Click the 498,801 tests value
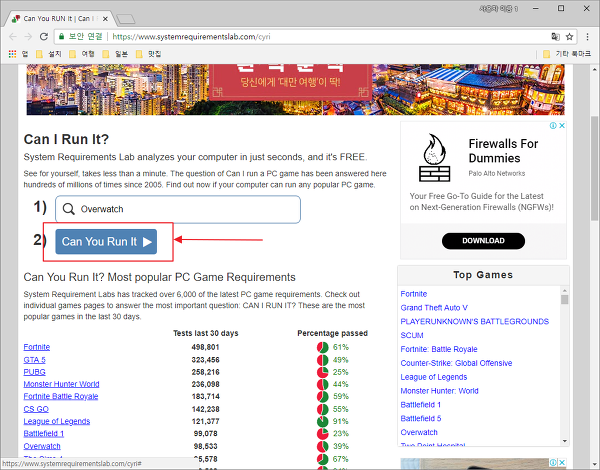 point(205,347)
